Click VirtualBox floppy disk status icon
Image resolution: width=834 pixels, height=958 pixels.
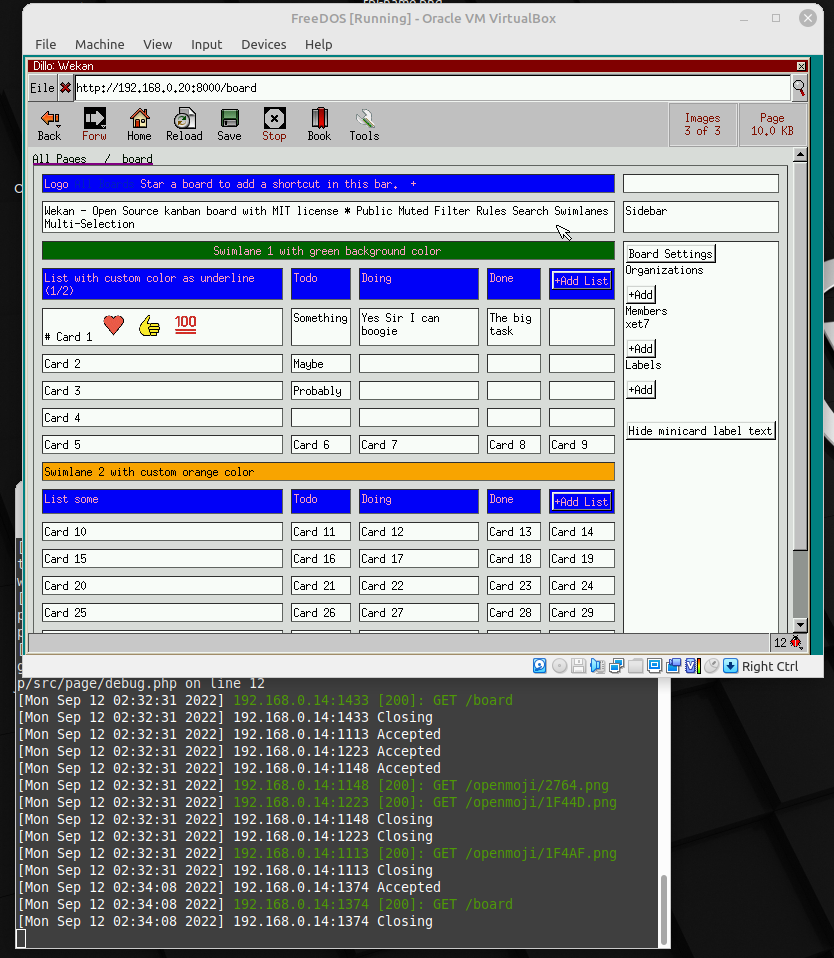pos(578,666)
